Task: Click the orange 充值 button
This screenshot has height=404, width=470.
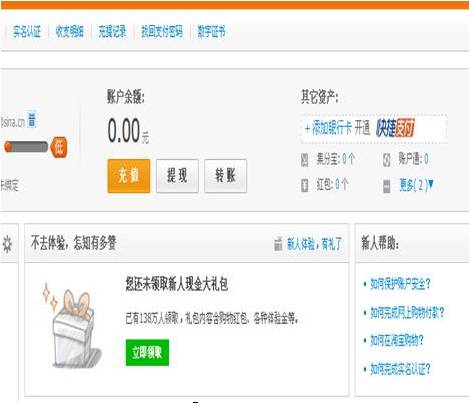Action: pos(129,176)
